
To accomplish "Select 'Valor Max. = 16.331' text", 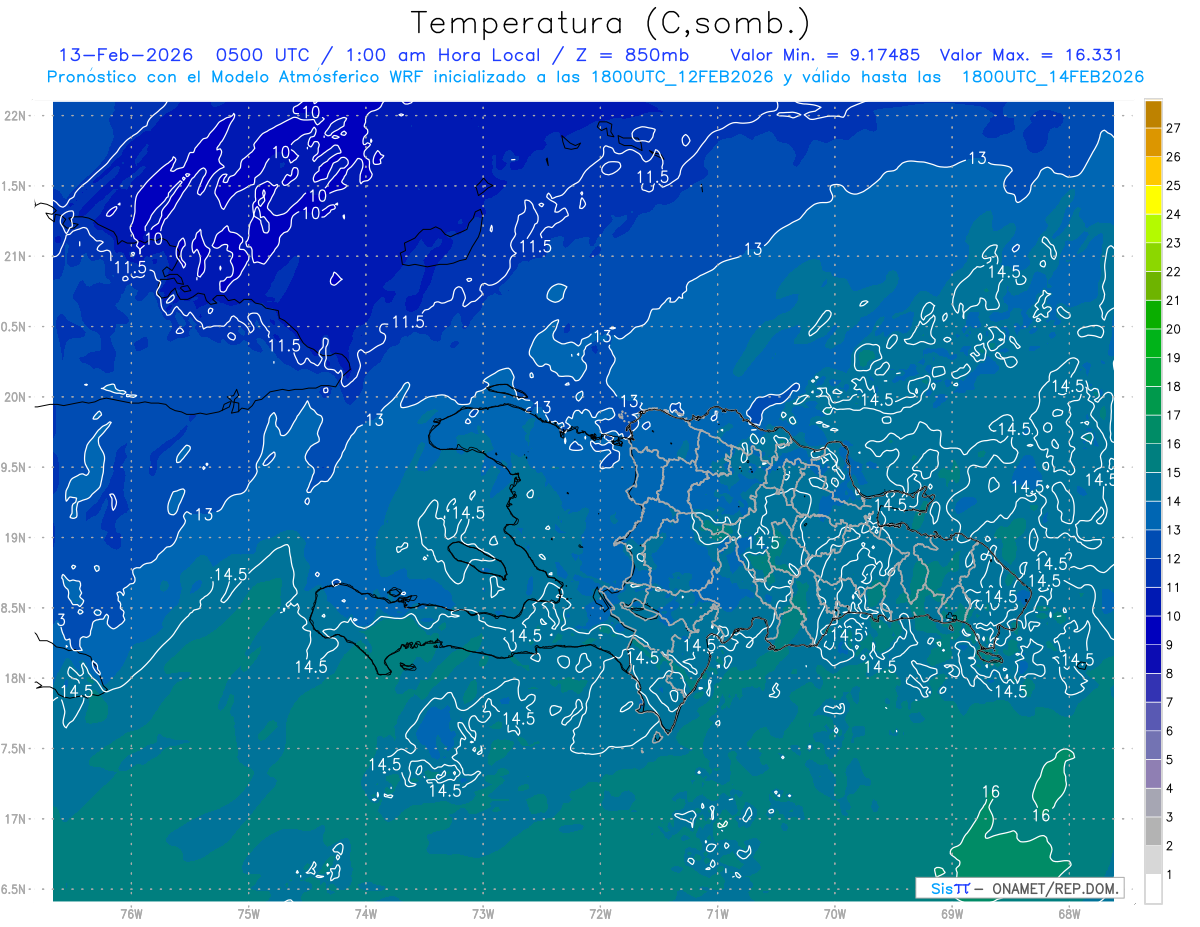I will click(1031, 55).
